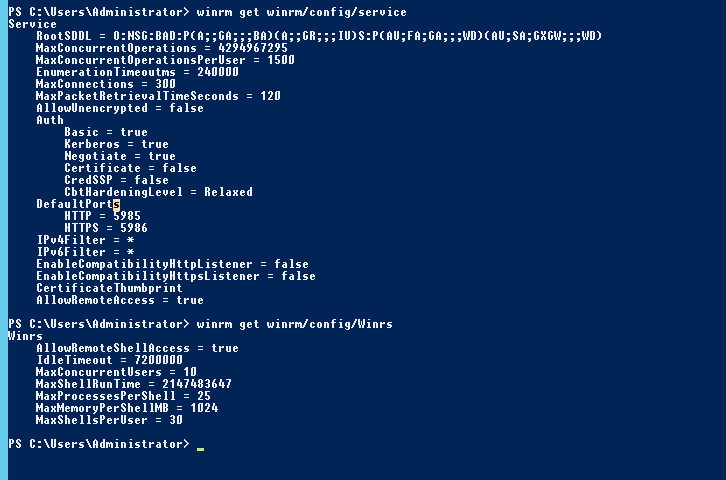The width and height of the screenshot is (726, 480).
Task: Click 'AllowRemoteAccess = true' line
Action: coord(120,300)
